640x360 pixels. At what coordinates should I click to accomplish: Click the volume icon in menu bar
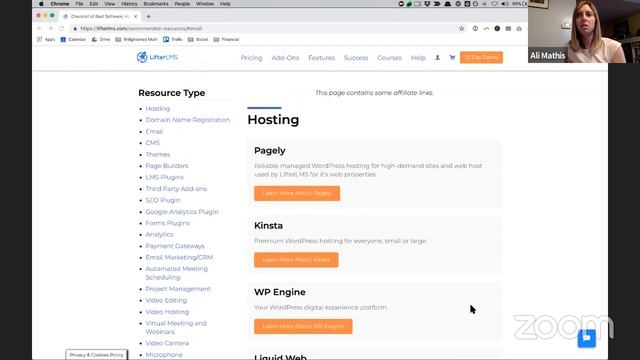point(505,4)
